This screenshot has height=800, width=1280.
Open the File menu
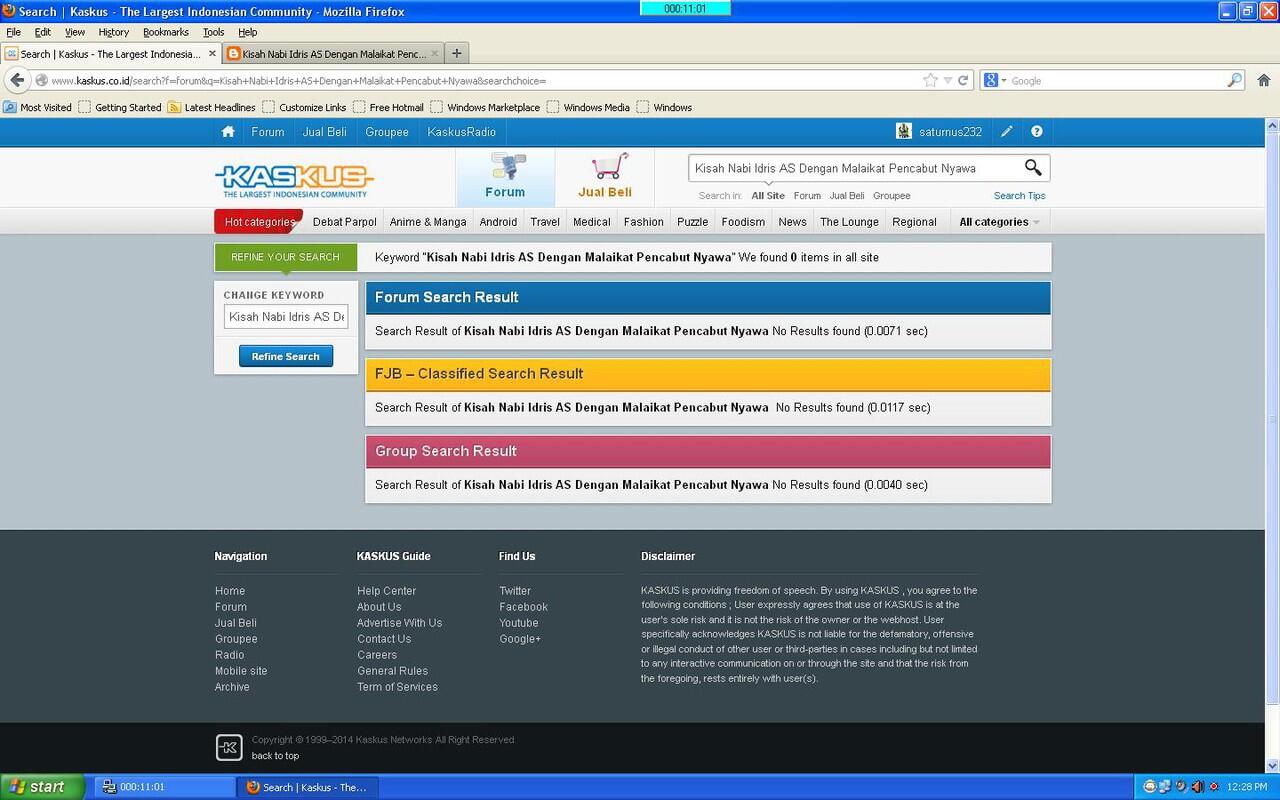13,32
